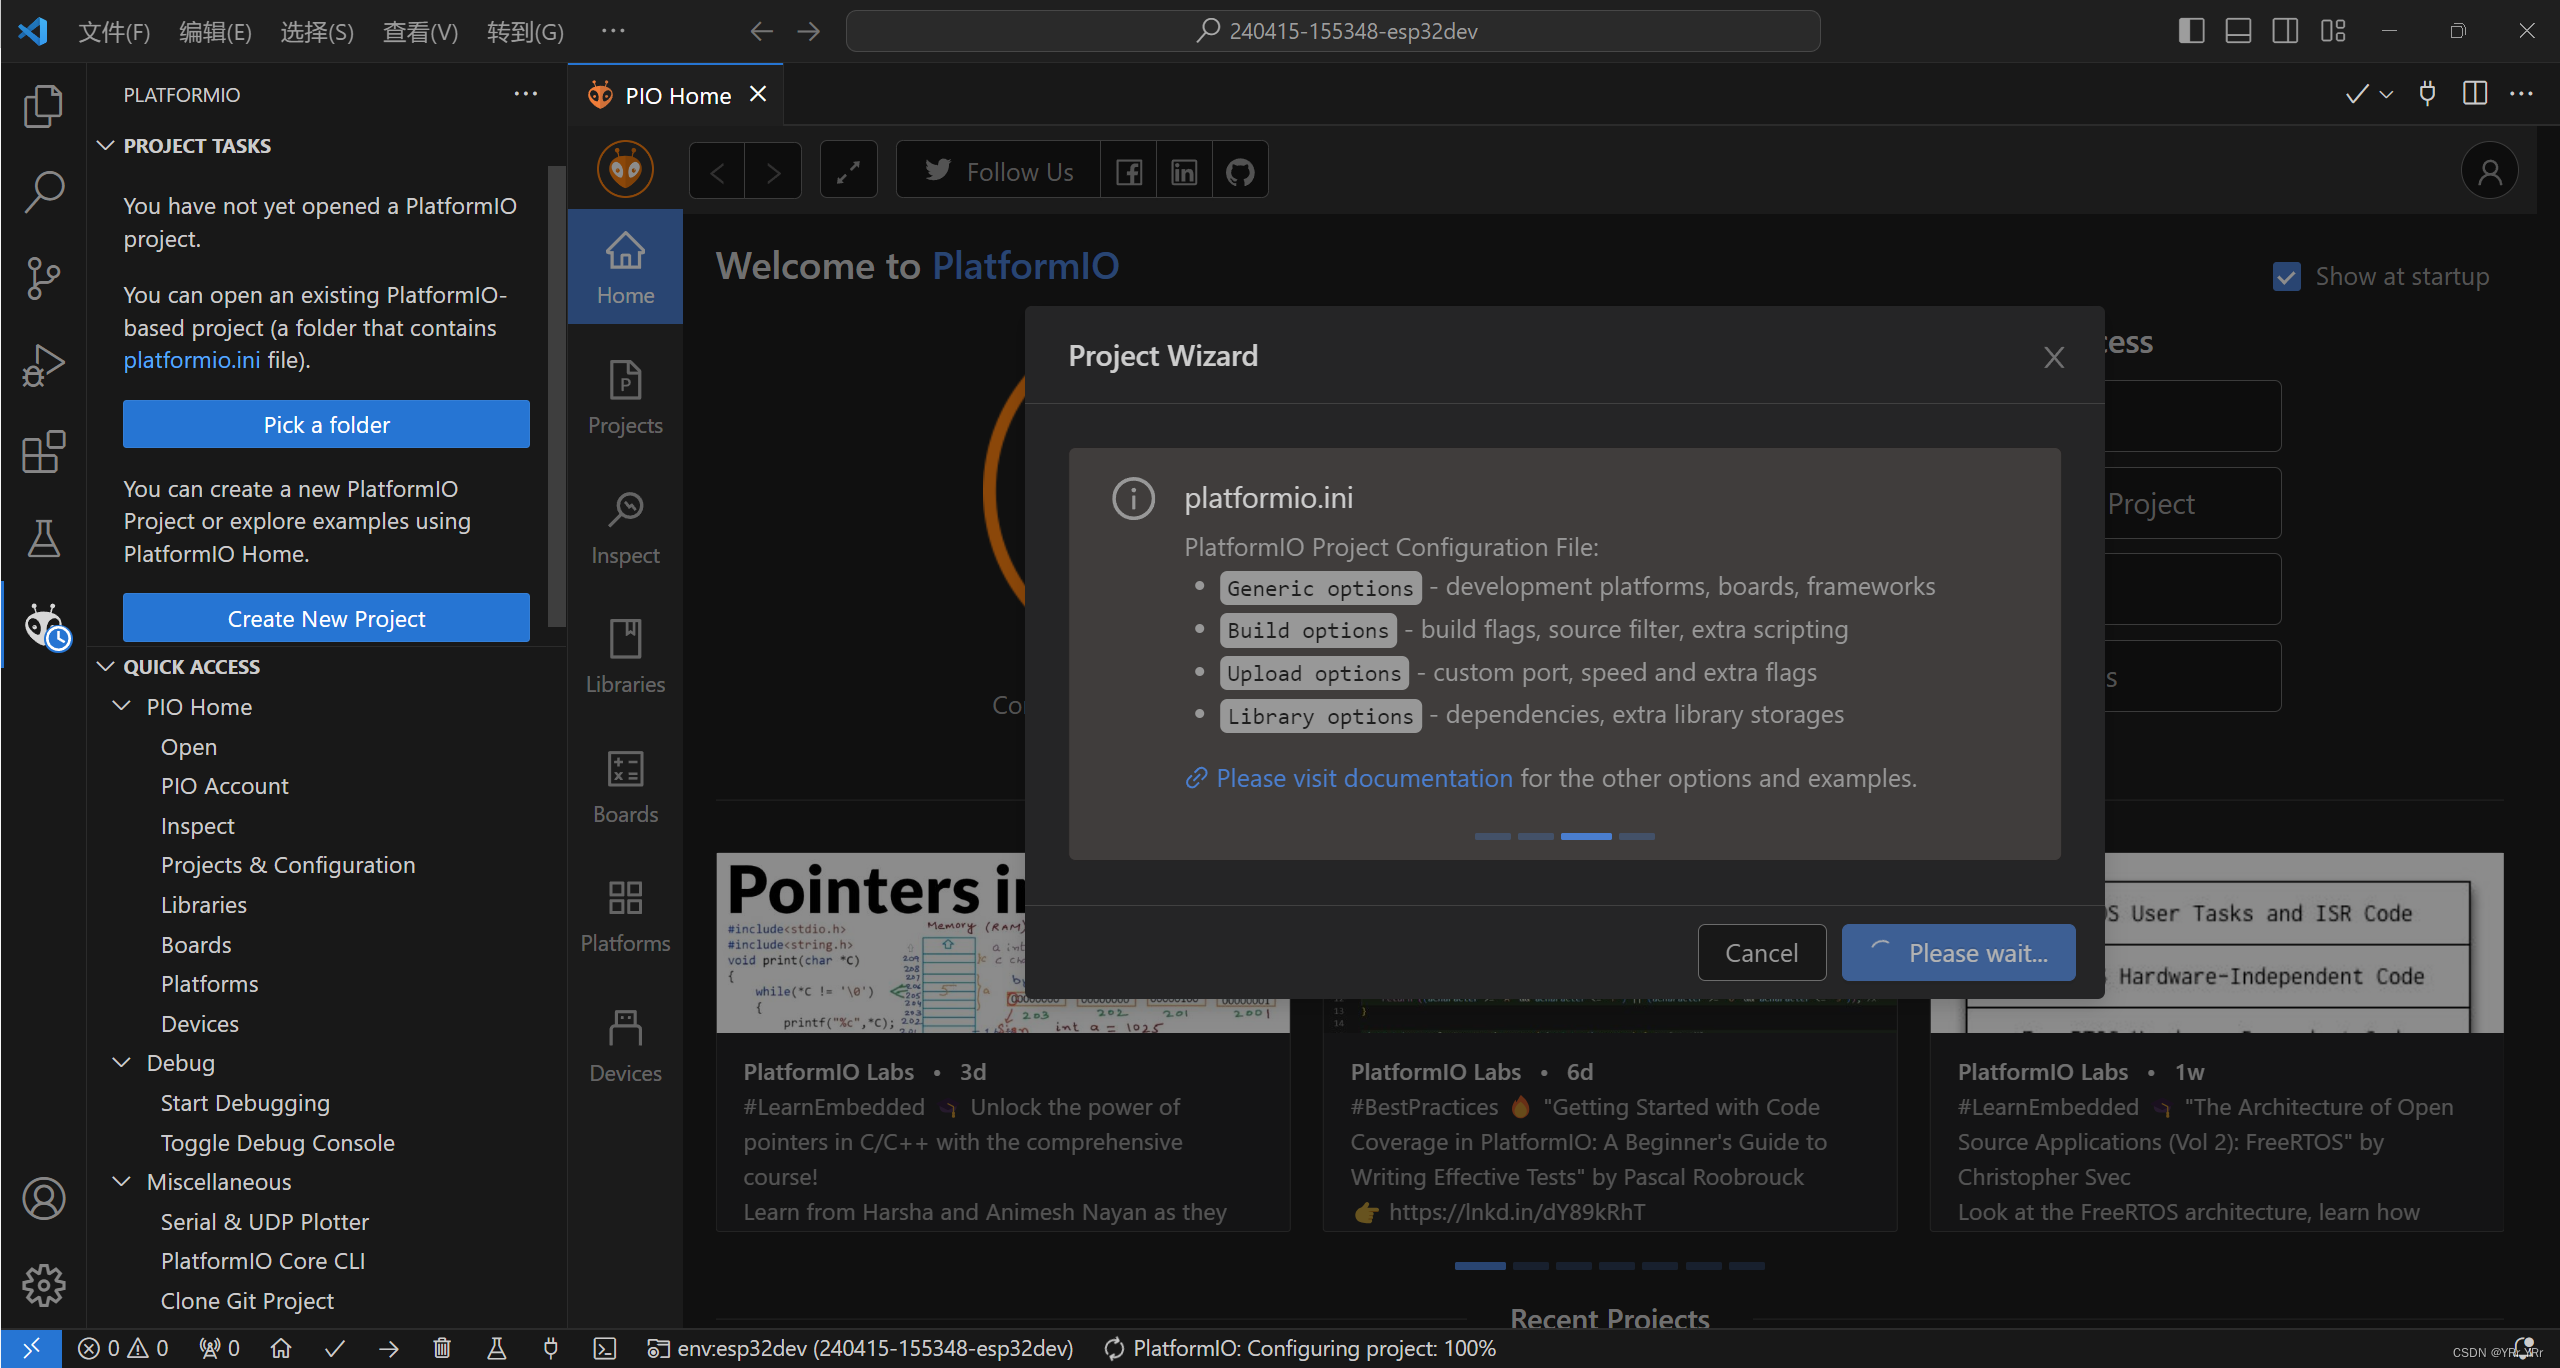Click the Cancel button in Project Wizard
The height and width of the screenshot is (1368, 2560).
click(1761, 953)
